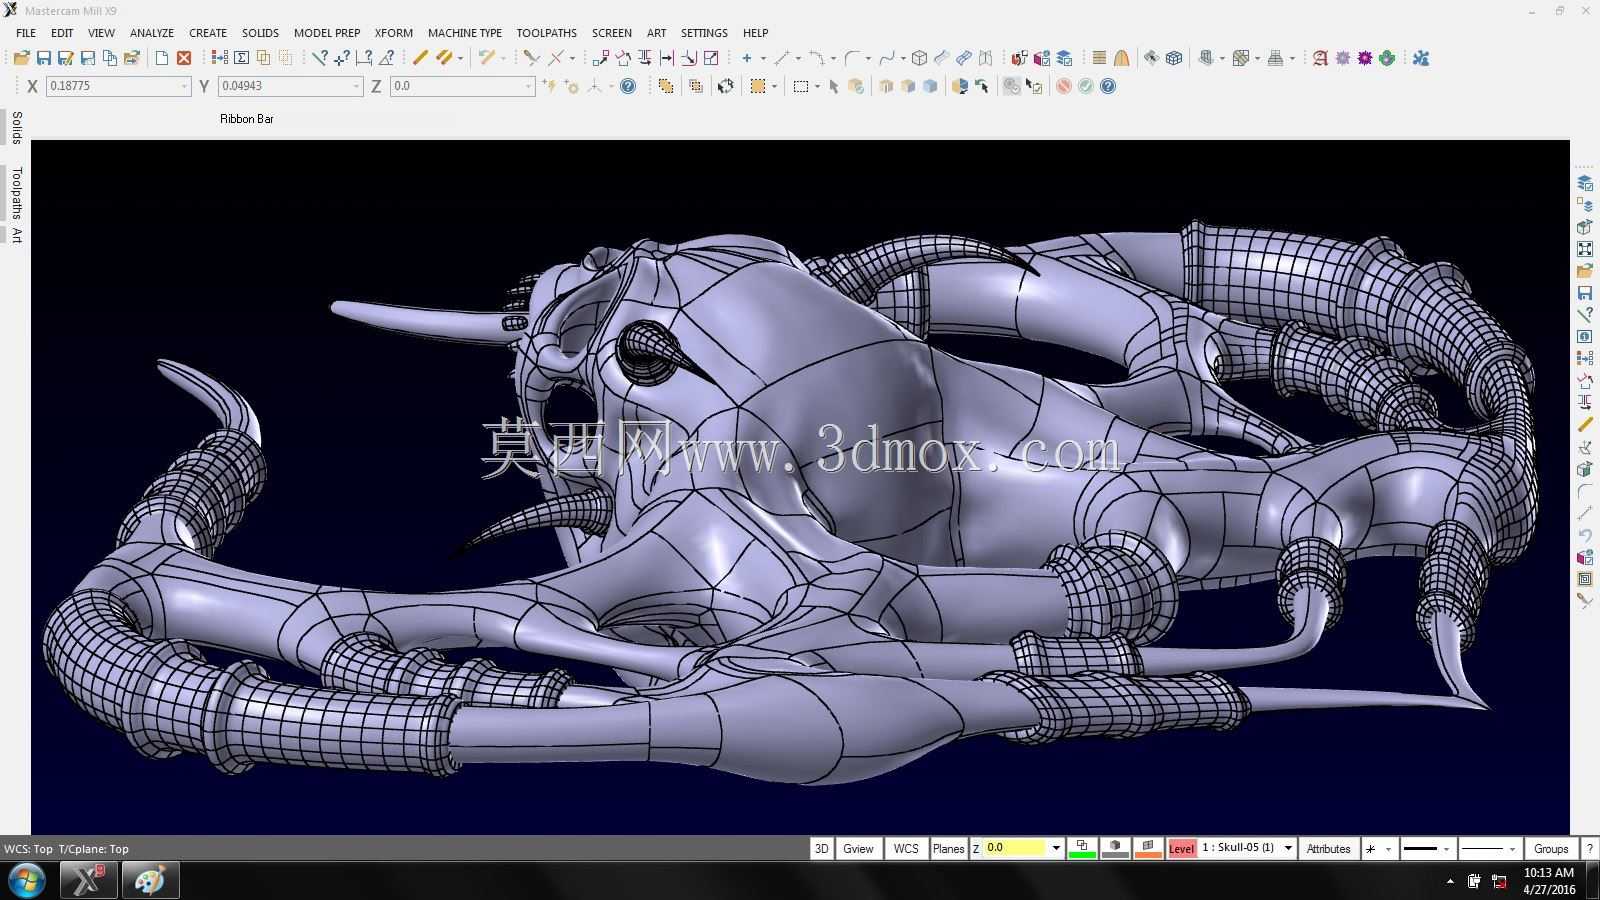Image resolution: width=1600 pixels, height=900 pixels.
Task: Toggle the dashed rectangle window selection
Action: coord(800,86)
